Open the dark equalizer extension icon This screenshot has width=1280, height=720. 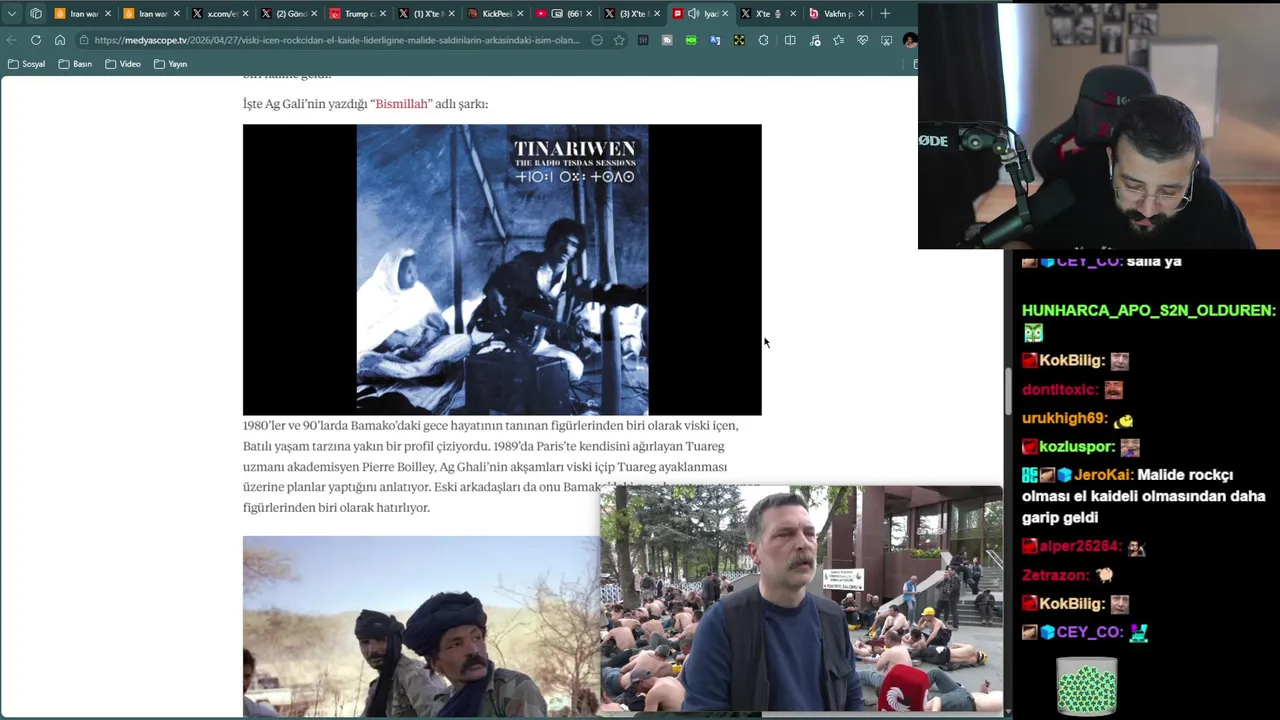(643, 40)
